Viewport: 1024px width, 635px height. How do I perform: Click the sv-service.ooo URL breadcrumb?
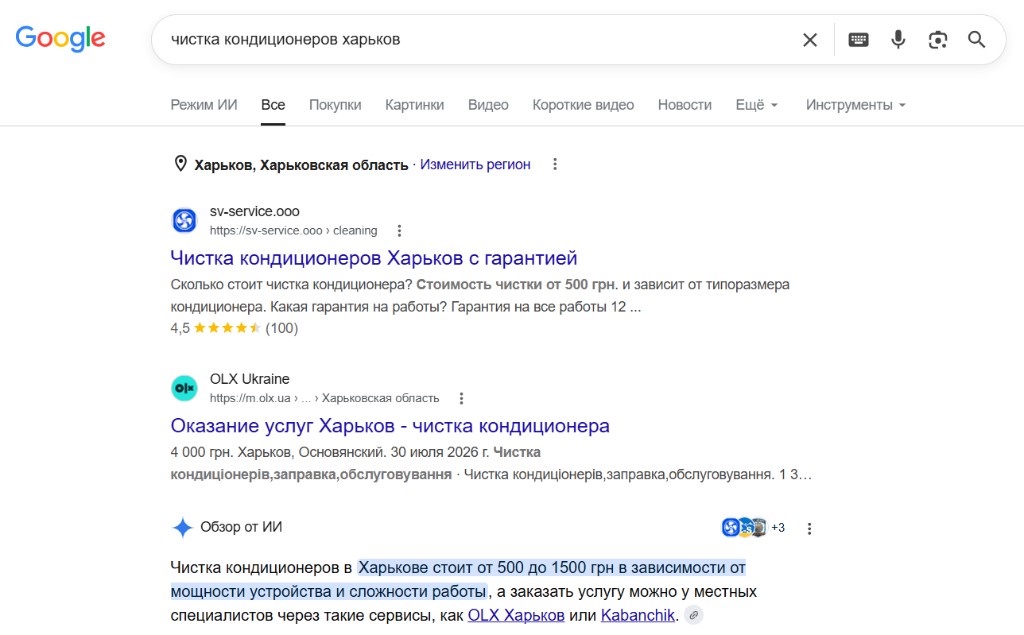(293, 231)
